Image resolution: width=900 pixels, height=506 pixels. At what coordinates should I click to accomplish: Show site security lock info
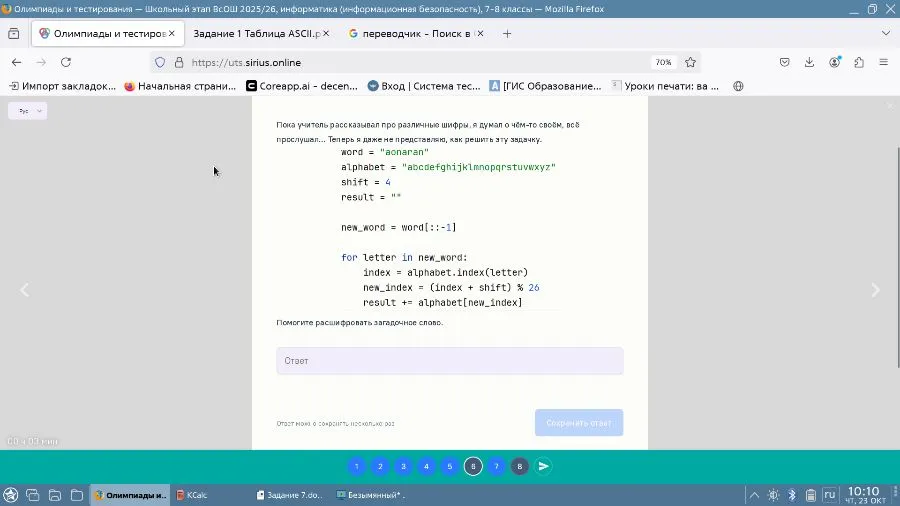pyautogui.click(x=179, y=63)
